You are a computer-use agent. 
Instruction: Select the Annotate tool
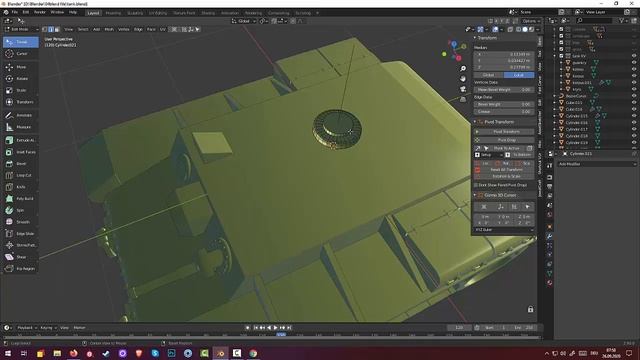(20, 116)
